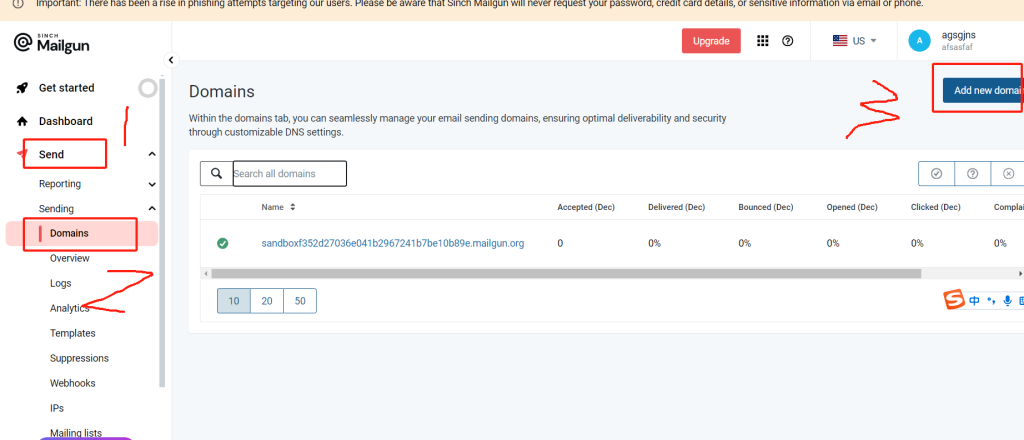Toggle the disabled X domain filter
1024x440 pixels.
click(1007, 174)
